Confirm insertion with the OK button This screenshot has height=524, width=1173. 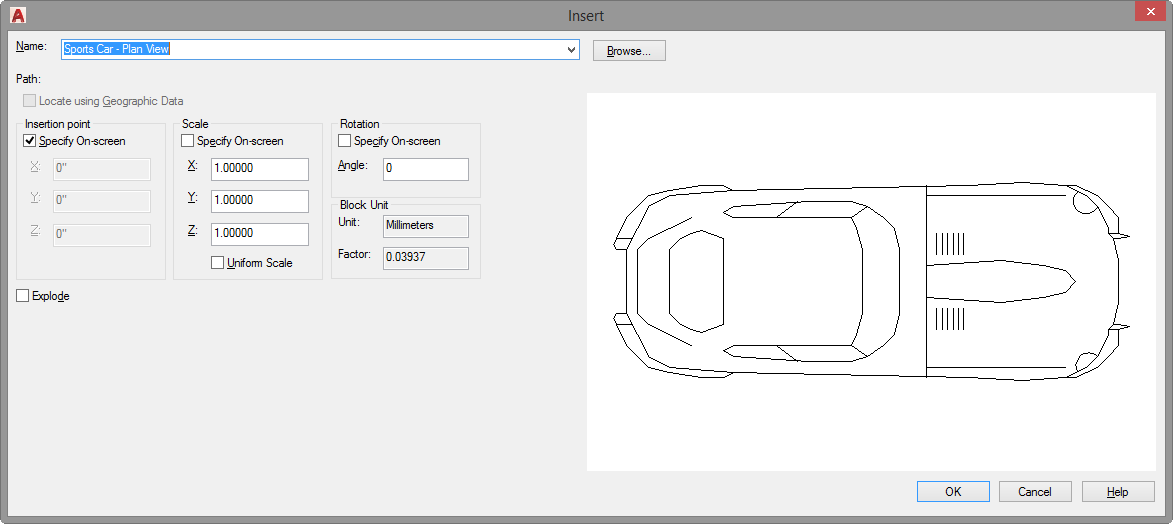tap(953, 491)
